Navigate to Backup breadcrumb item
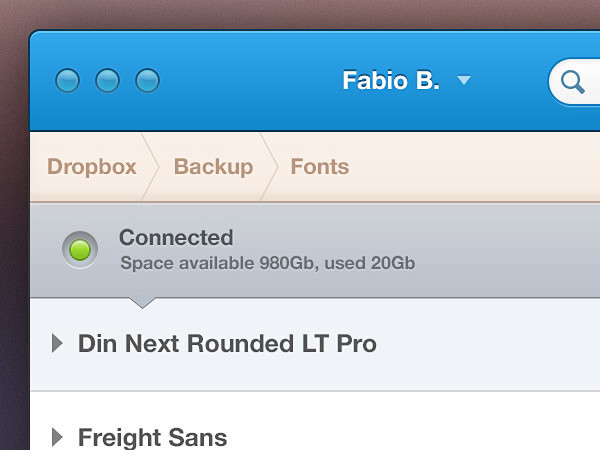This screenshot has width=600, height=450. pos(214,167)
